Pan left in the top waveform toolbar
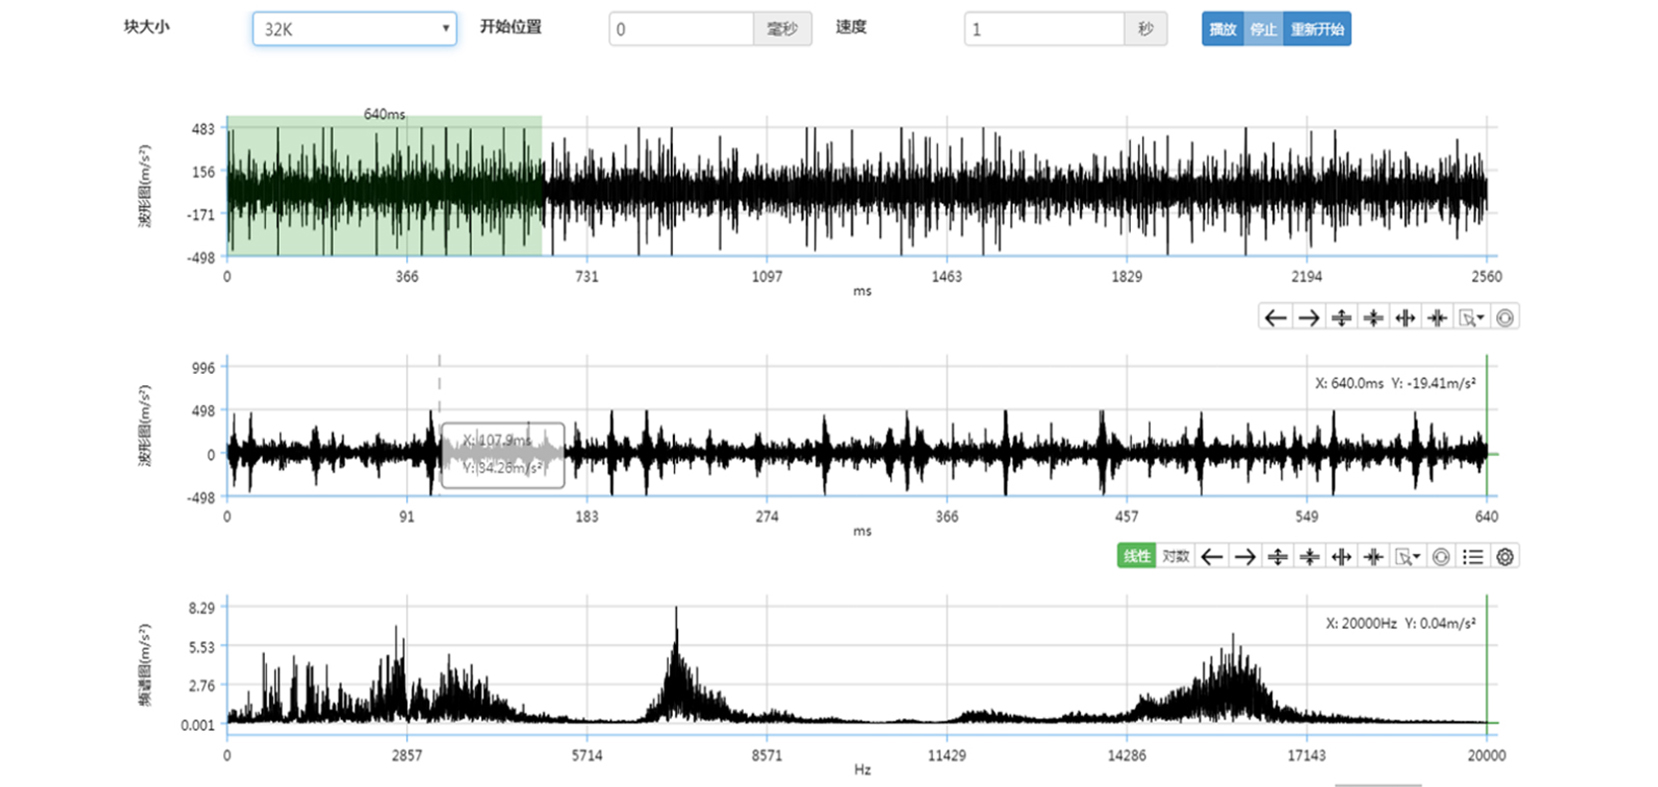Viewport: 1658px width, 787px height. tap(1275, 318)
